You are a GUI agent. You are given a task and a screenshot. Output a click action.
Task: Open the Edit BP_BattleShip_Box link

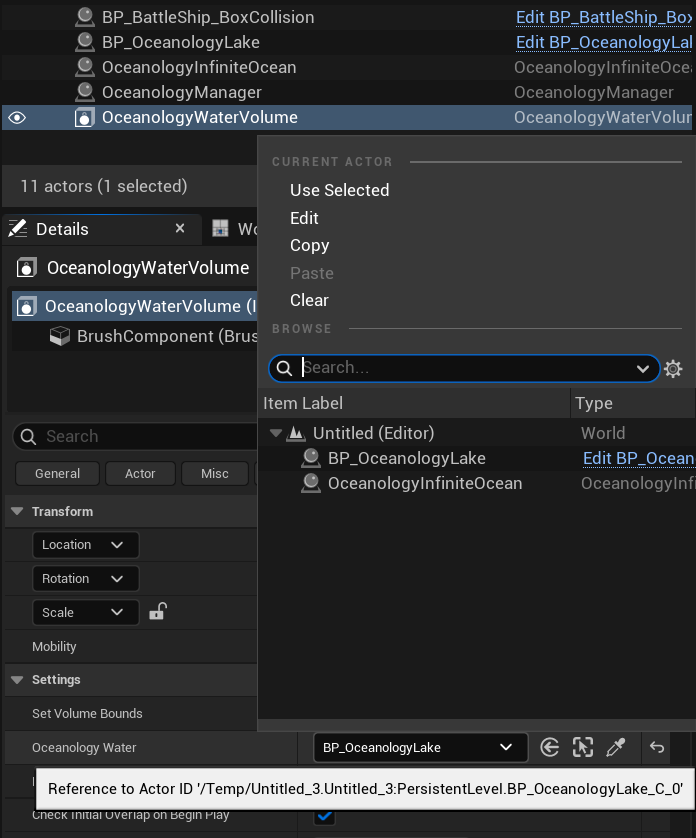(x=603, y=17)
